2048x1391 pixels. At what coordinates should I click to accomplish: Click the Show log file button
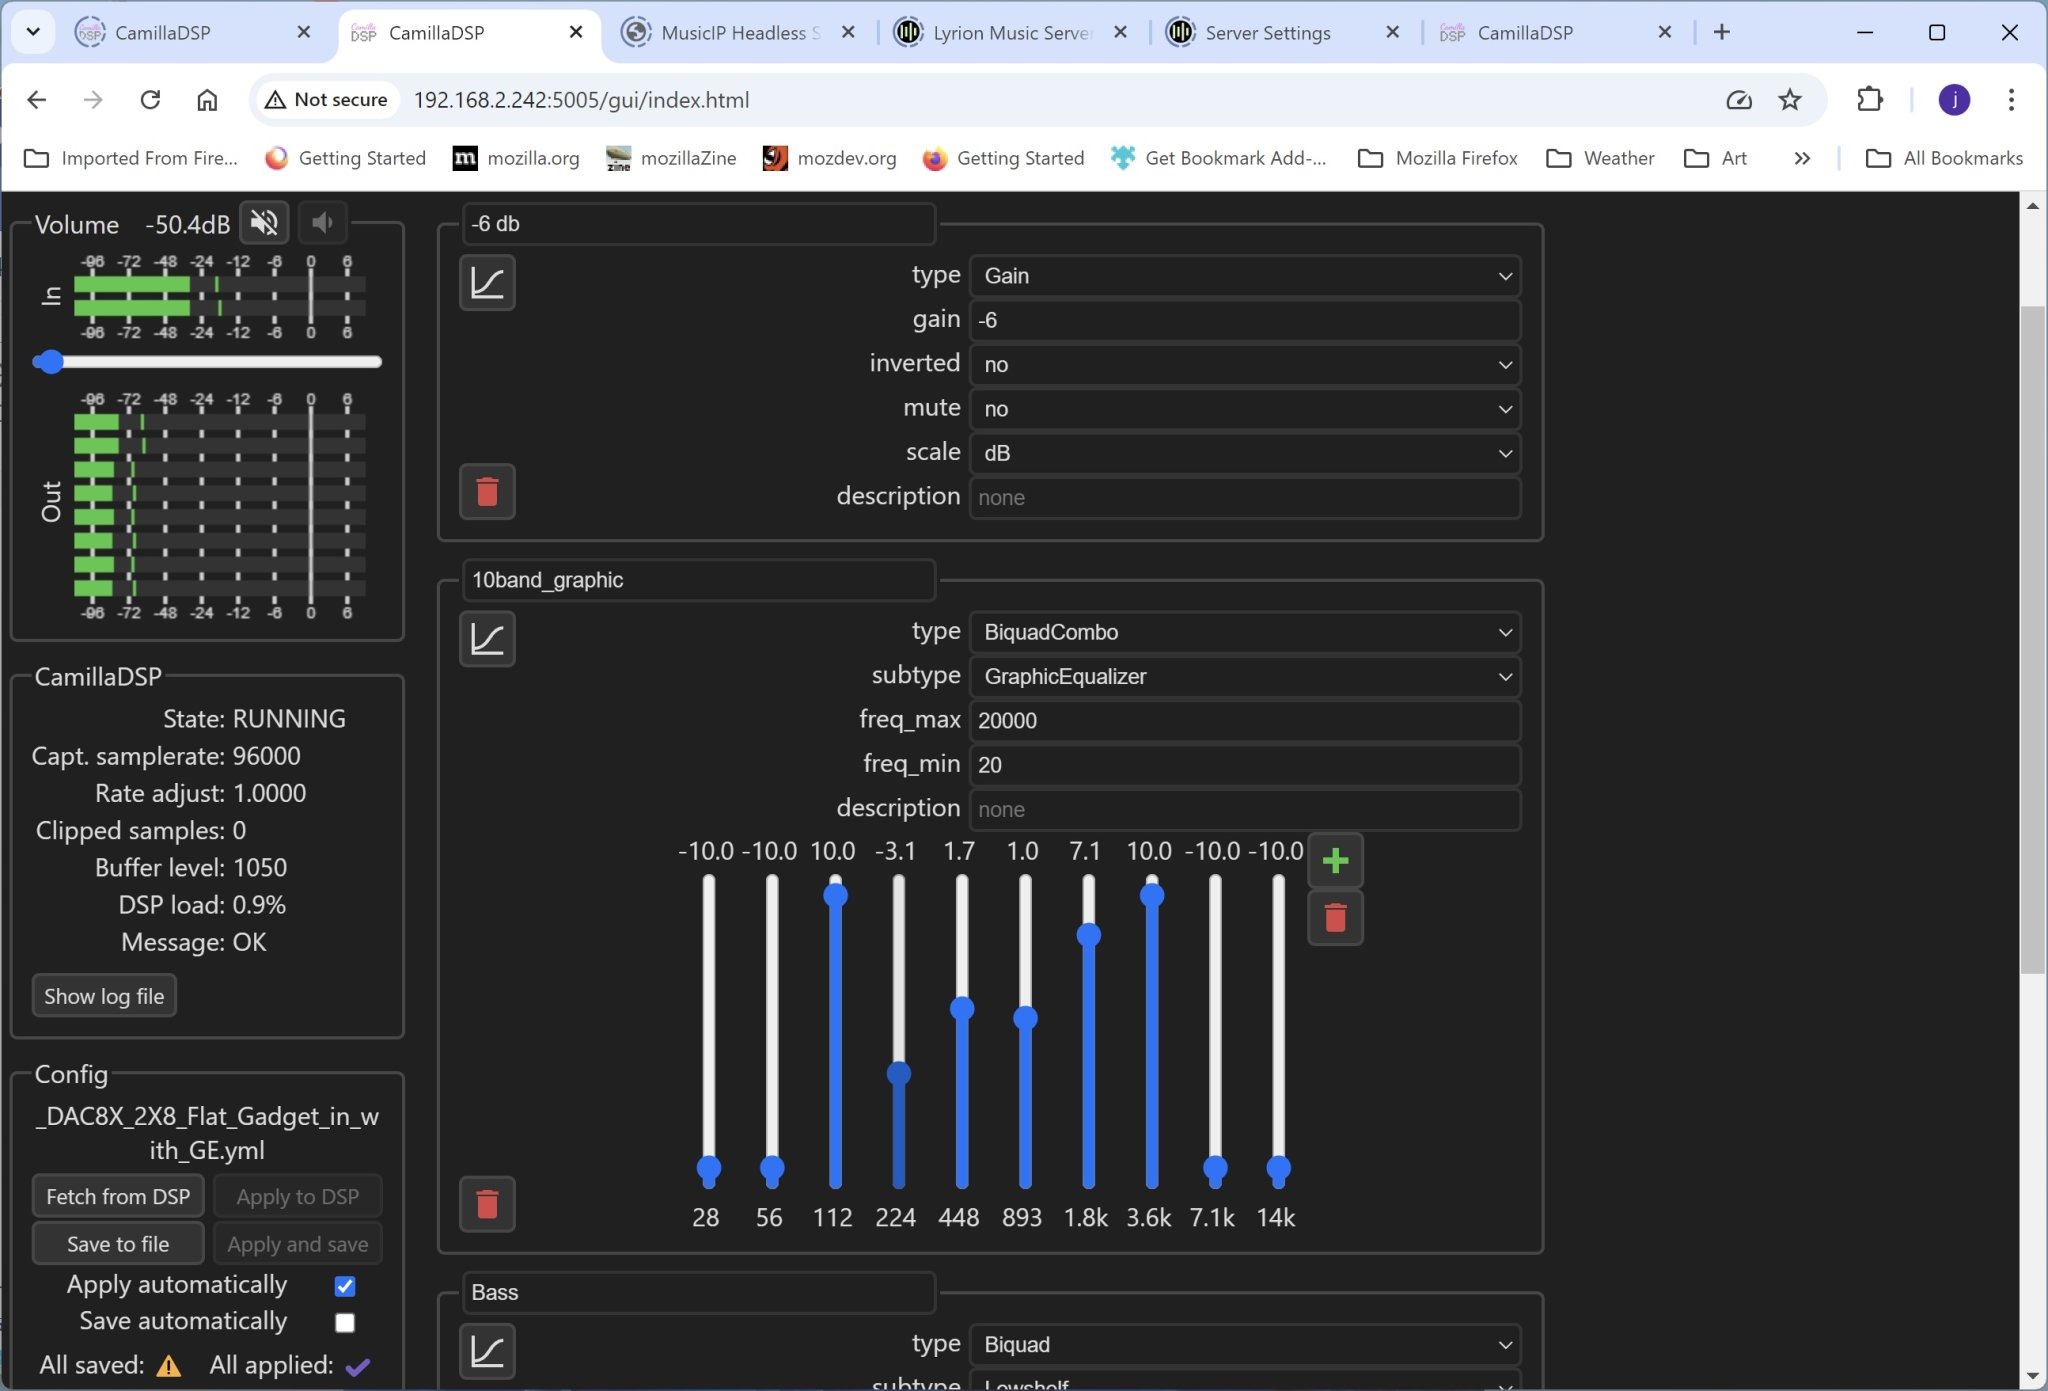pos(104,996)
